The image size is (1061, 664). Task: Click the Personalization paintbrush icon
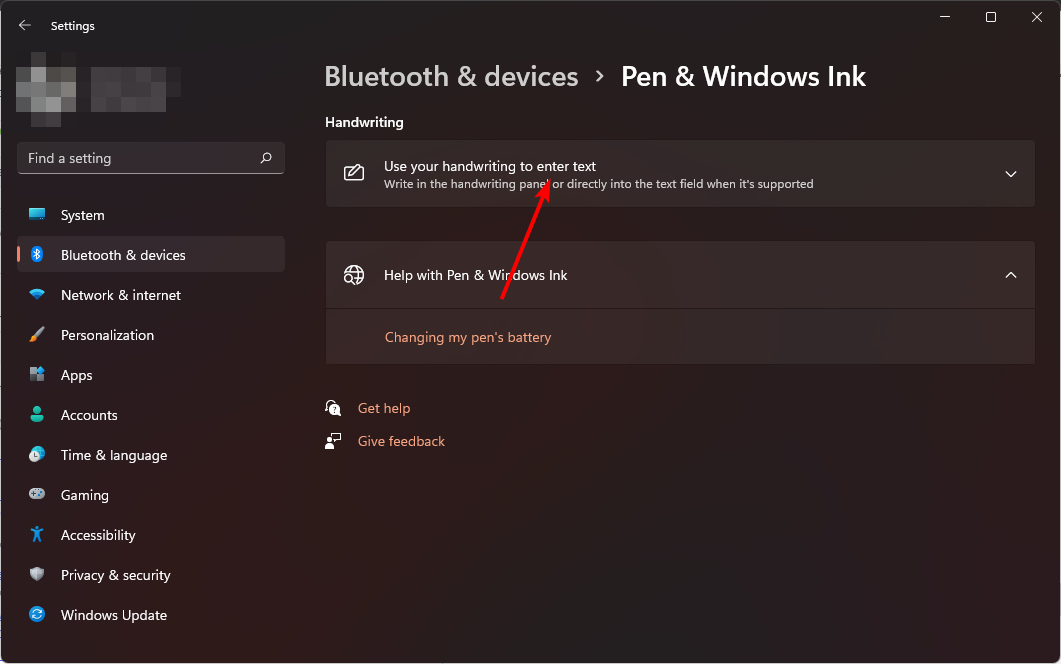[37, 335]
